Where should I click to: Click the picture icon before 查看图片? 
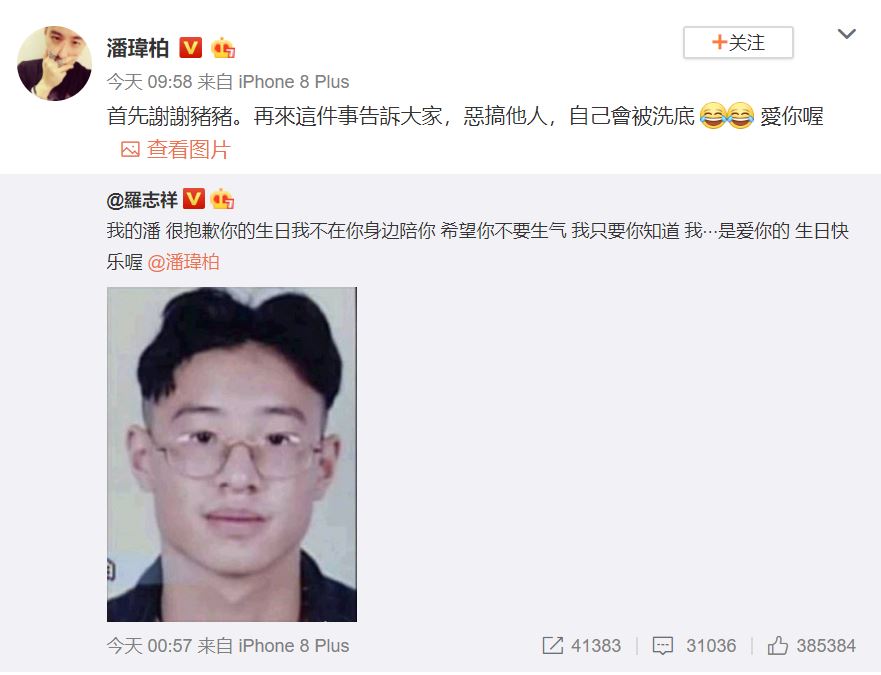coord(130,150)
